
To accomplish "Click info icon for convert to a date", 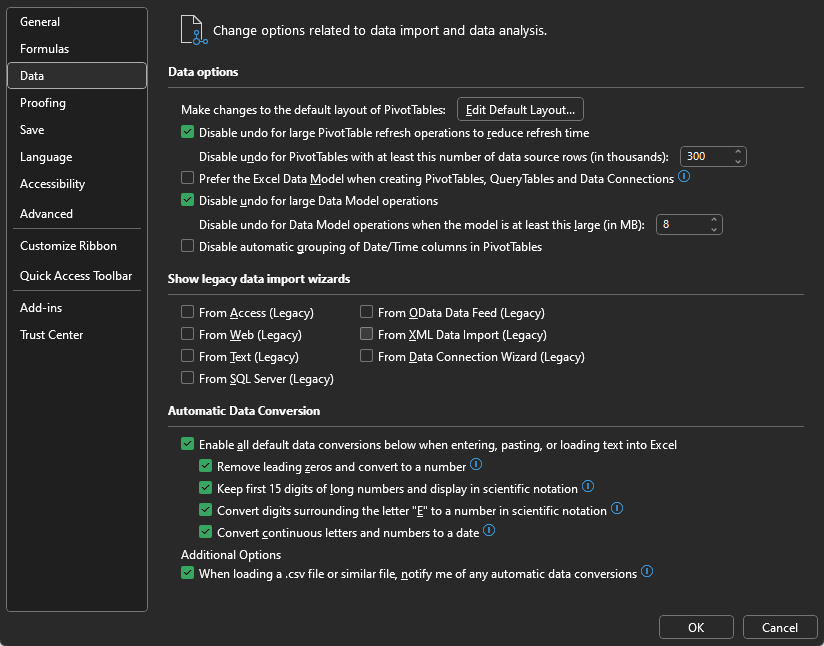I will point(489,531).
